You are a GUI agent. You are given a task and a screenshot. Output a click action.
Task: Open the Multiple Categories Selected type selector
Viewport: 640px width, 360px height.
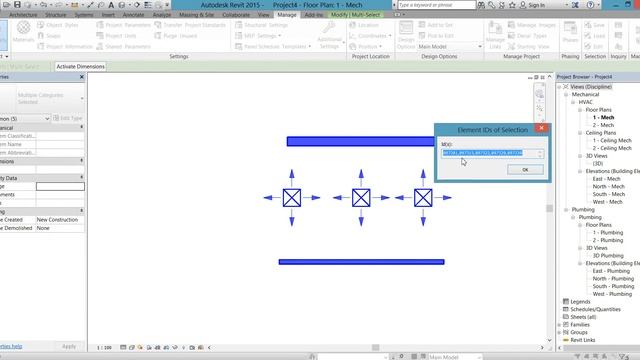(42, 98)
